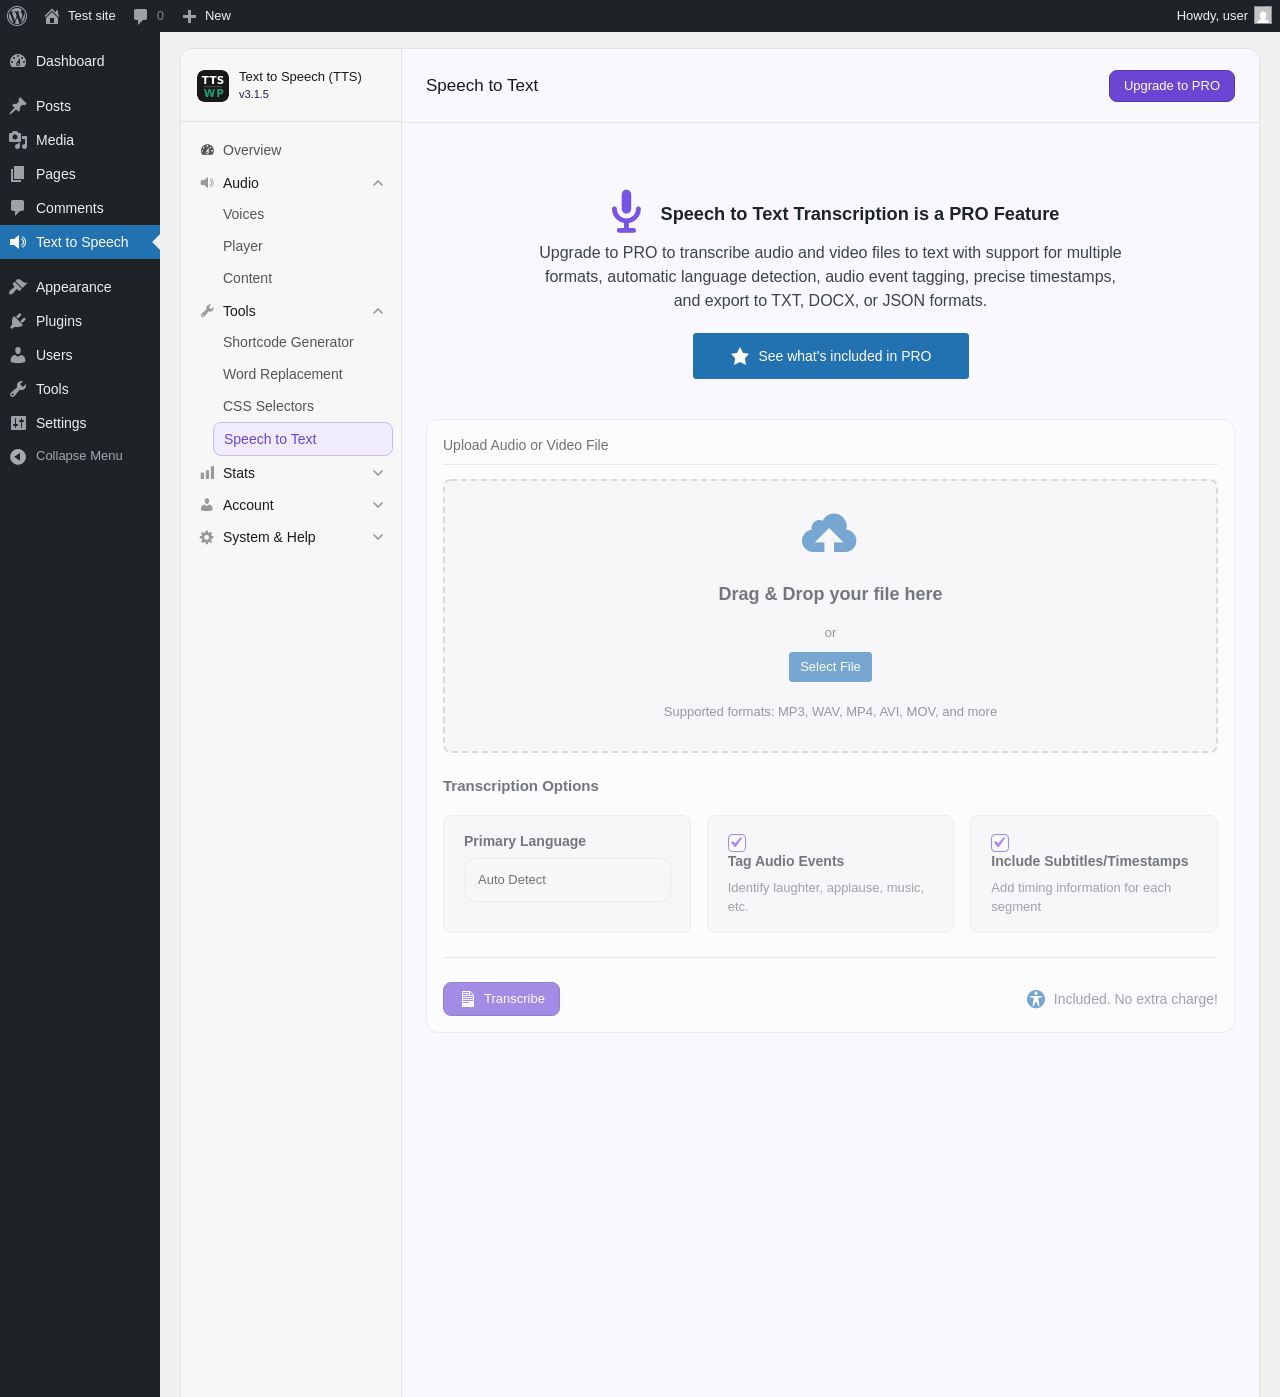Click the accessibility icon beside Included text
Image resolution: width=1280 pixels, height=1397 pixels.
(1036, 999)
